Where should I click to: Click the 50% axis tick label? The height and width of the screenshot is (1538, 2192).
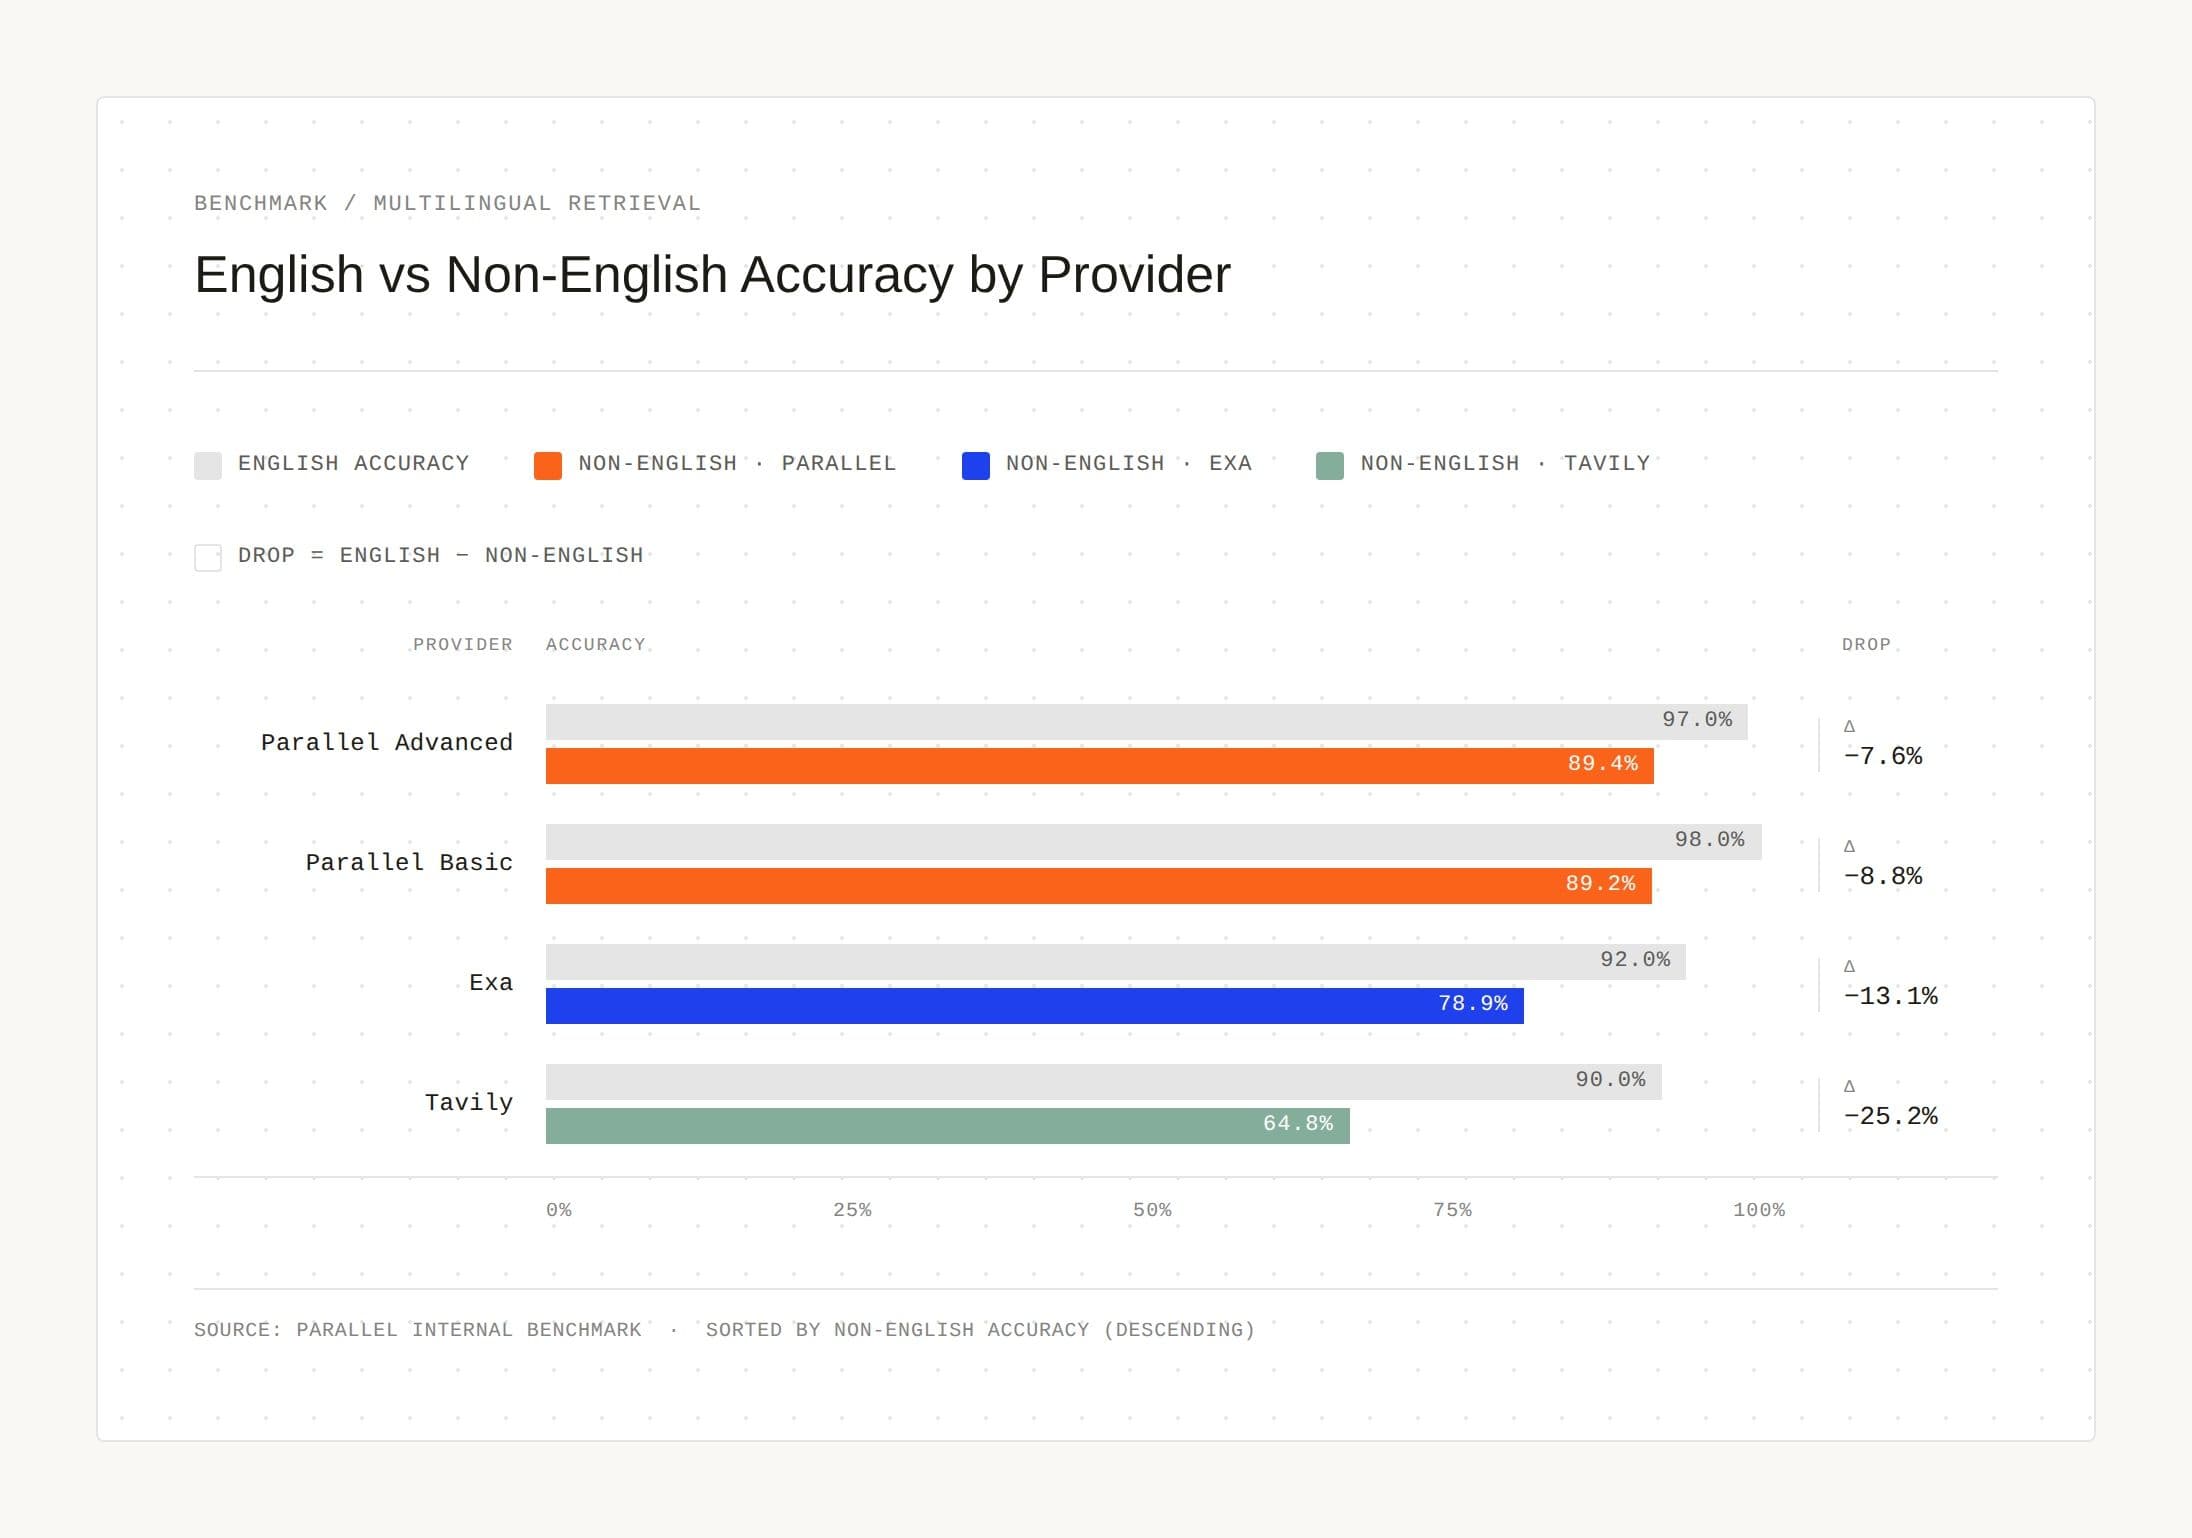tap(1152, 1210)
